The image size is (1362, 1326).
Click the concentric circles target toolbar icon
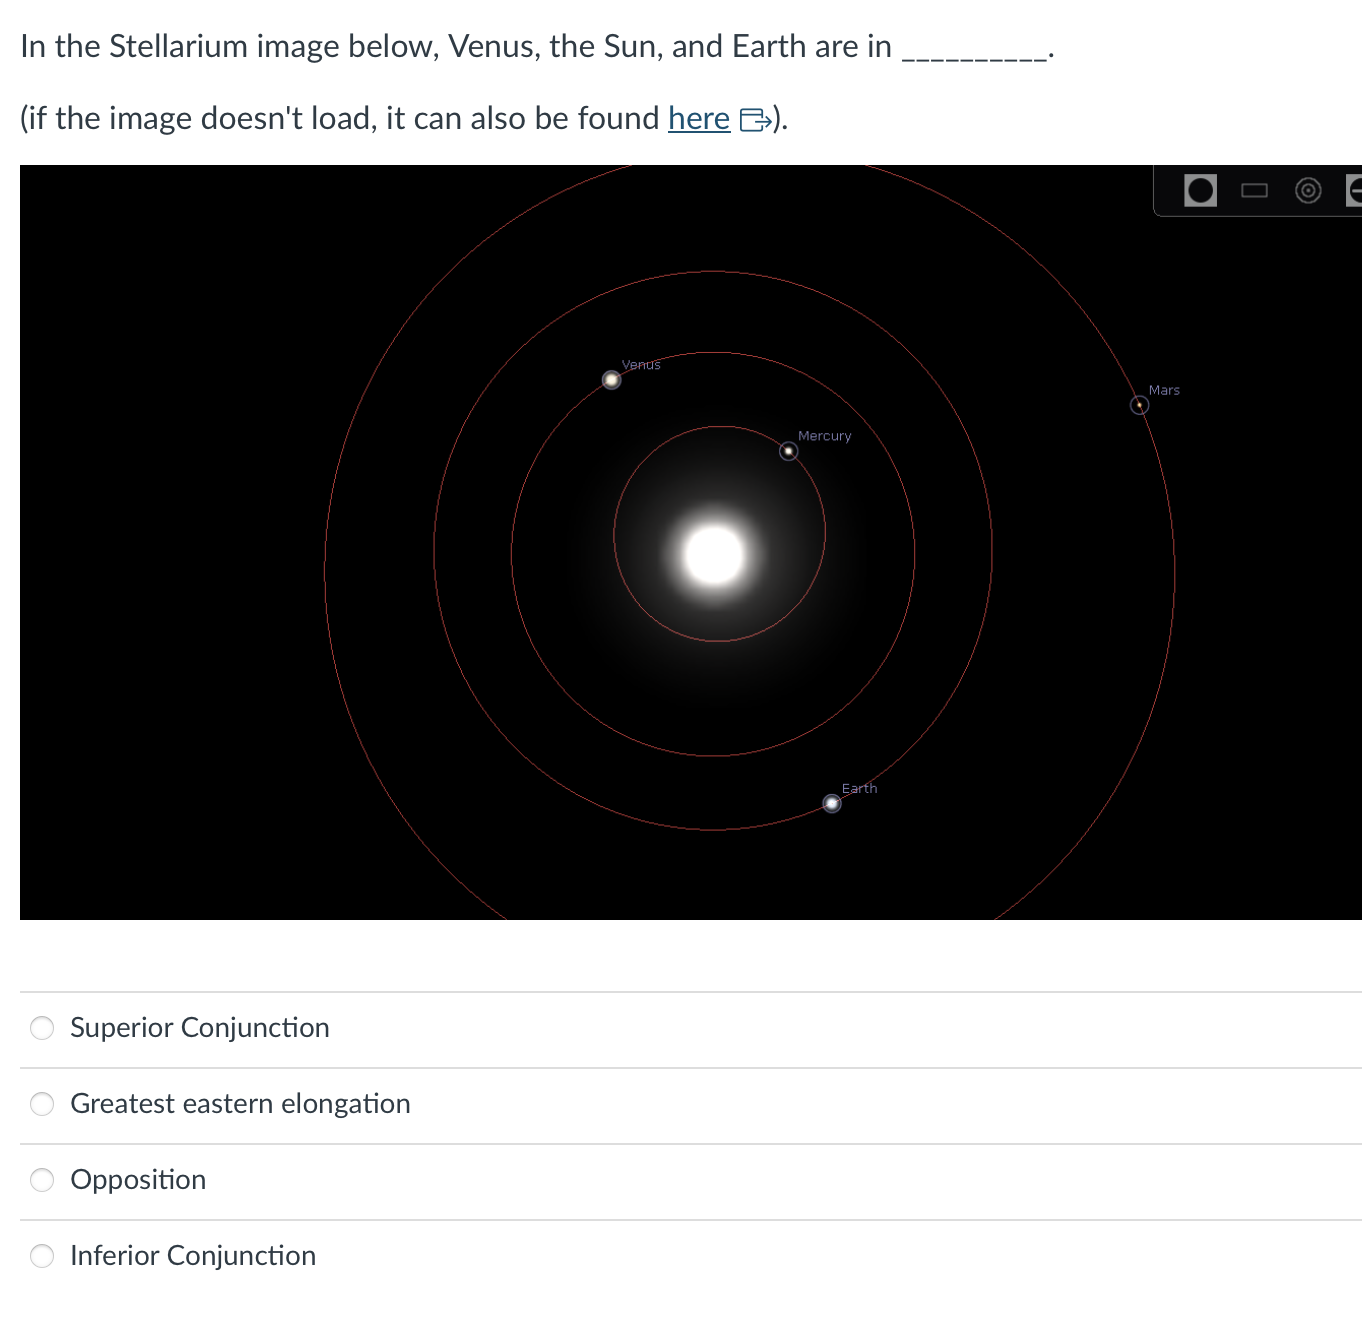[1308, 189]
